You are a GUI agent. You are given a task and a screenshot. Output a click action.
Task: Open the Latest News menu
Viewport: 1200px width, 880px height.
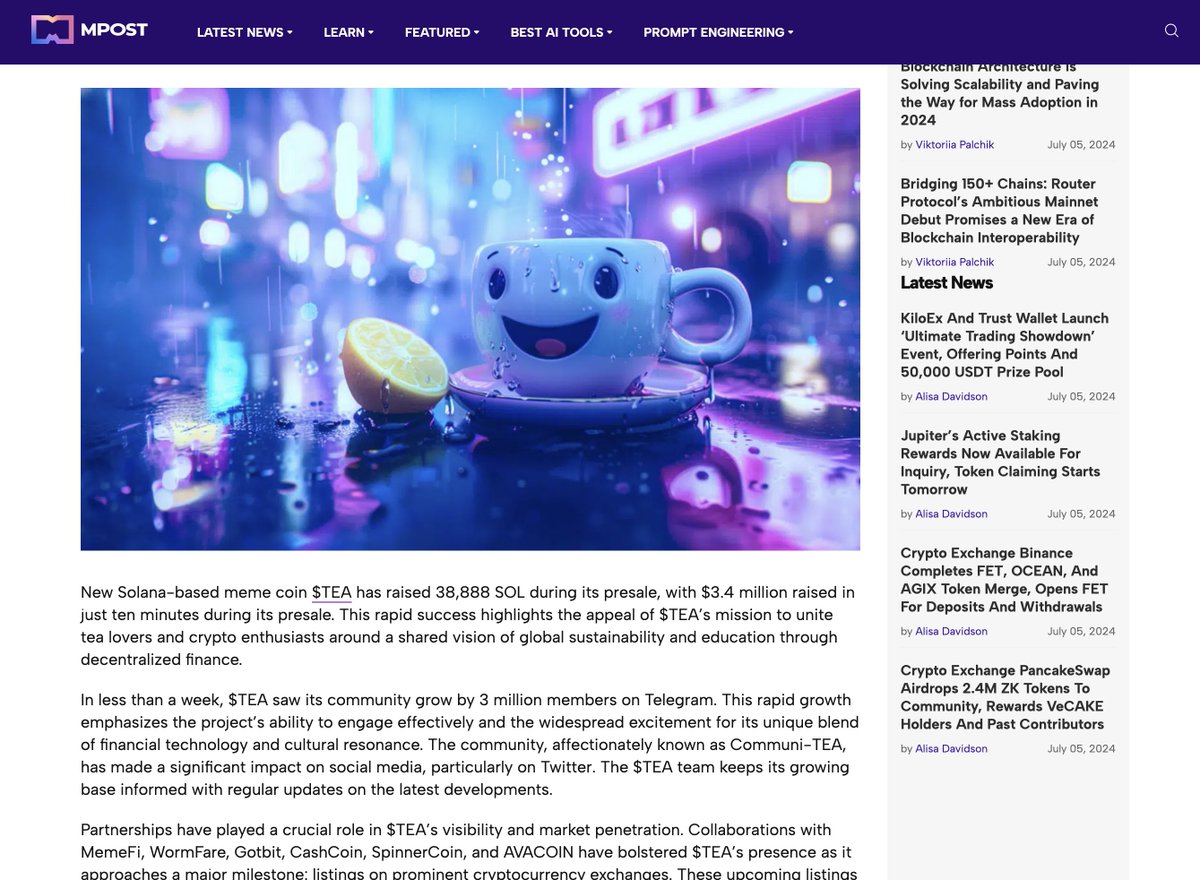245,32
